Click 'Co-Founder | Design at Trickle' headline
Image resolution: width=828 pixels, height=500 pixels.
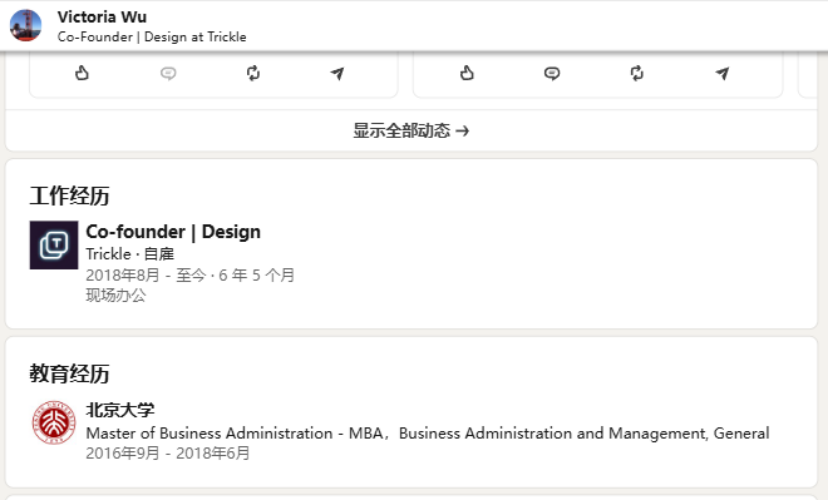point(152,37)
